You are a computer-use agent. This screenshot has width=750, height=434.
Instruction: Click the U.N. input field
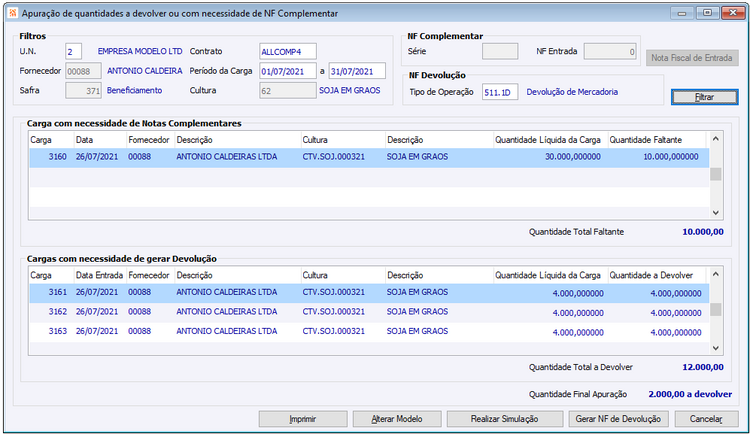click(x=74, y=51)
